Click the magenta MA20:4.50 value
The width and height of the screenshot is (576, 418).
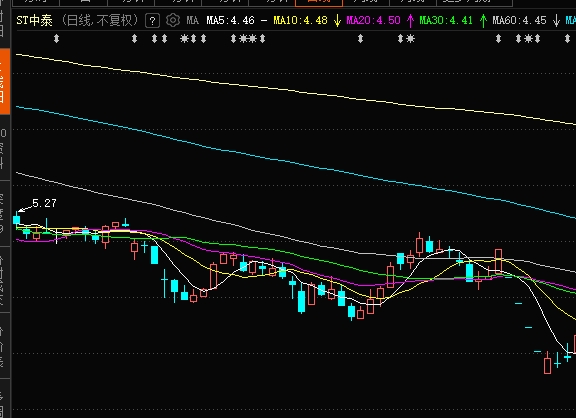[373, 20]
